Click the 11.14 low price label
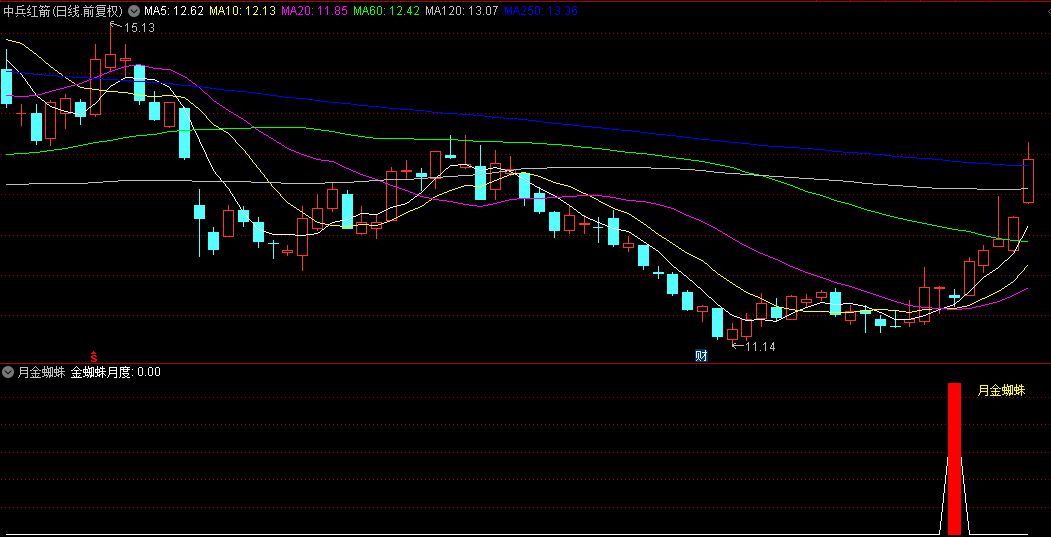Screen dimensions: 1051x537 click(760, 347)
